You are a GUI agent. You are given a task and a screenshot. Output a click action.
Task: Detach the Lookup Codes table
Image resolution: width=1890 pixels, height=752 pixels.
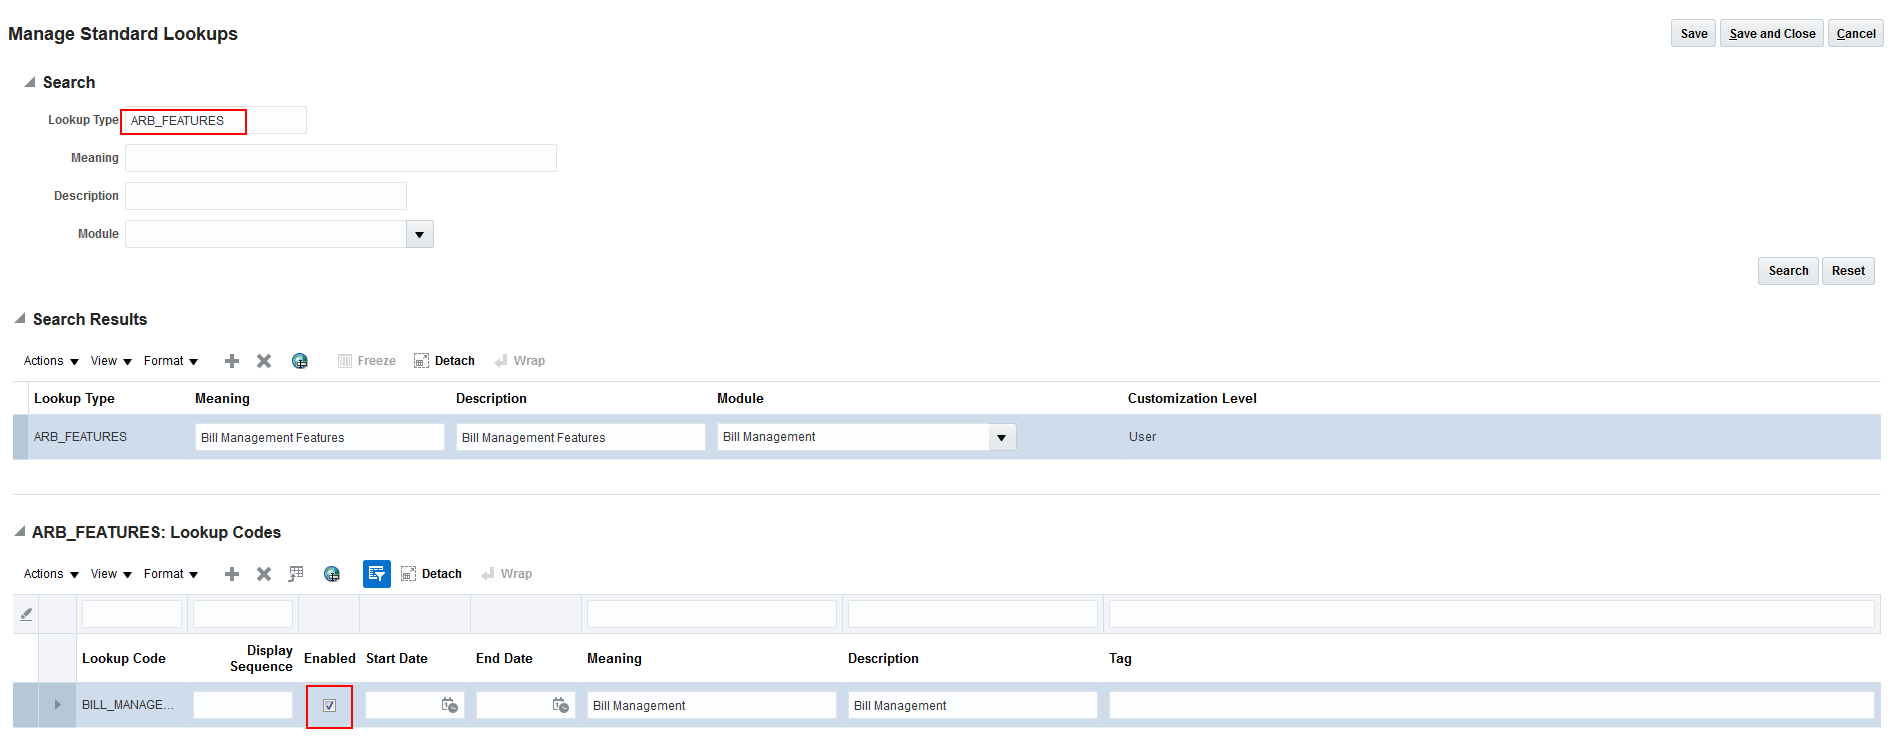[432, 574]
